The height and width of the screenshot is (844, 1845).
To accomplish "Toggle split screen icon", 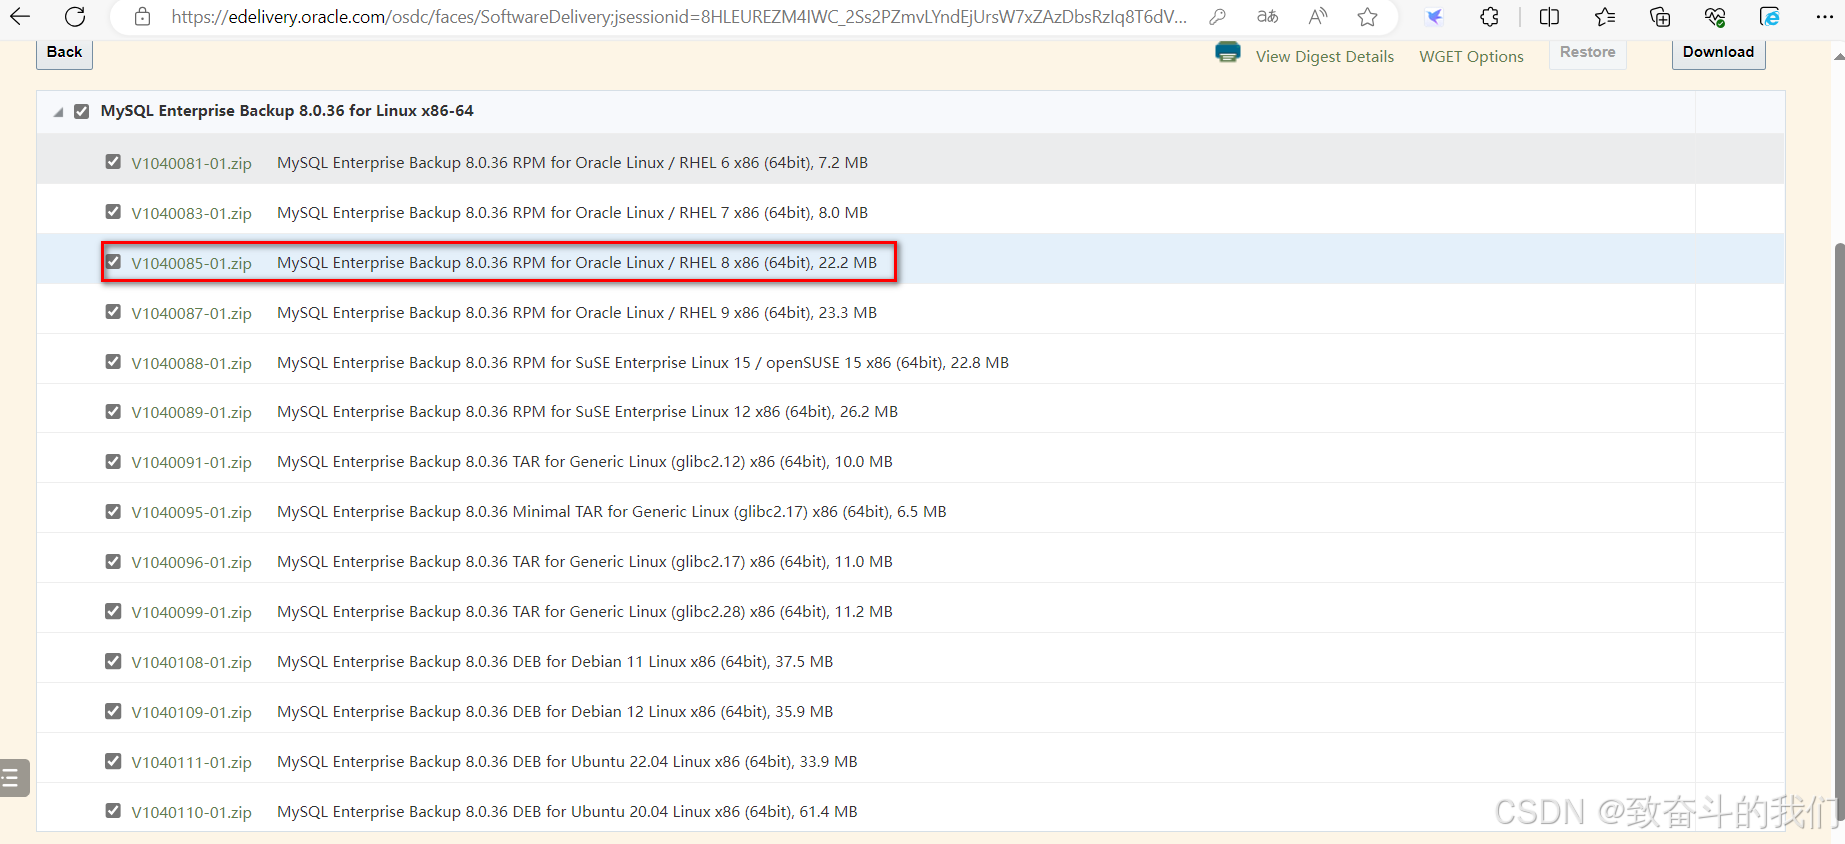I will click(x=1549, y=16).
